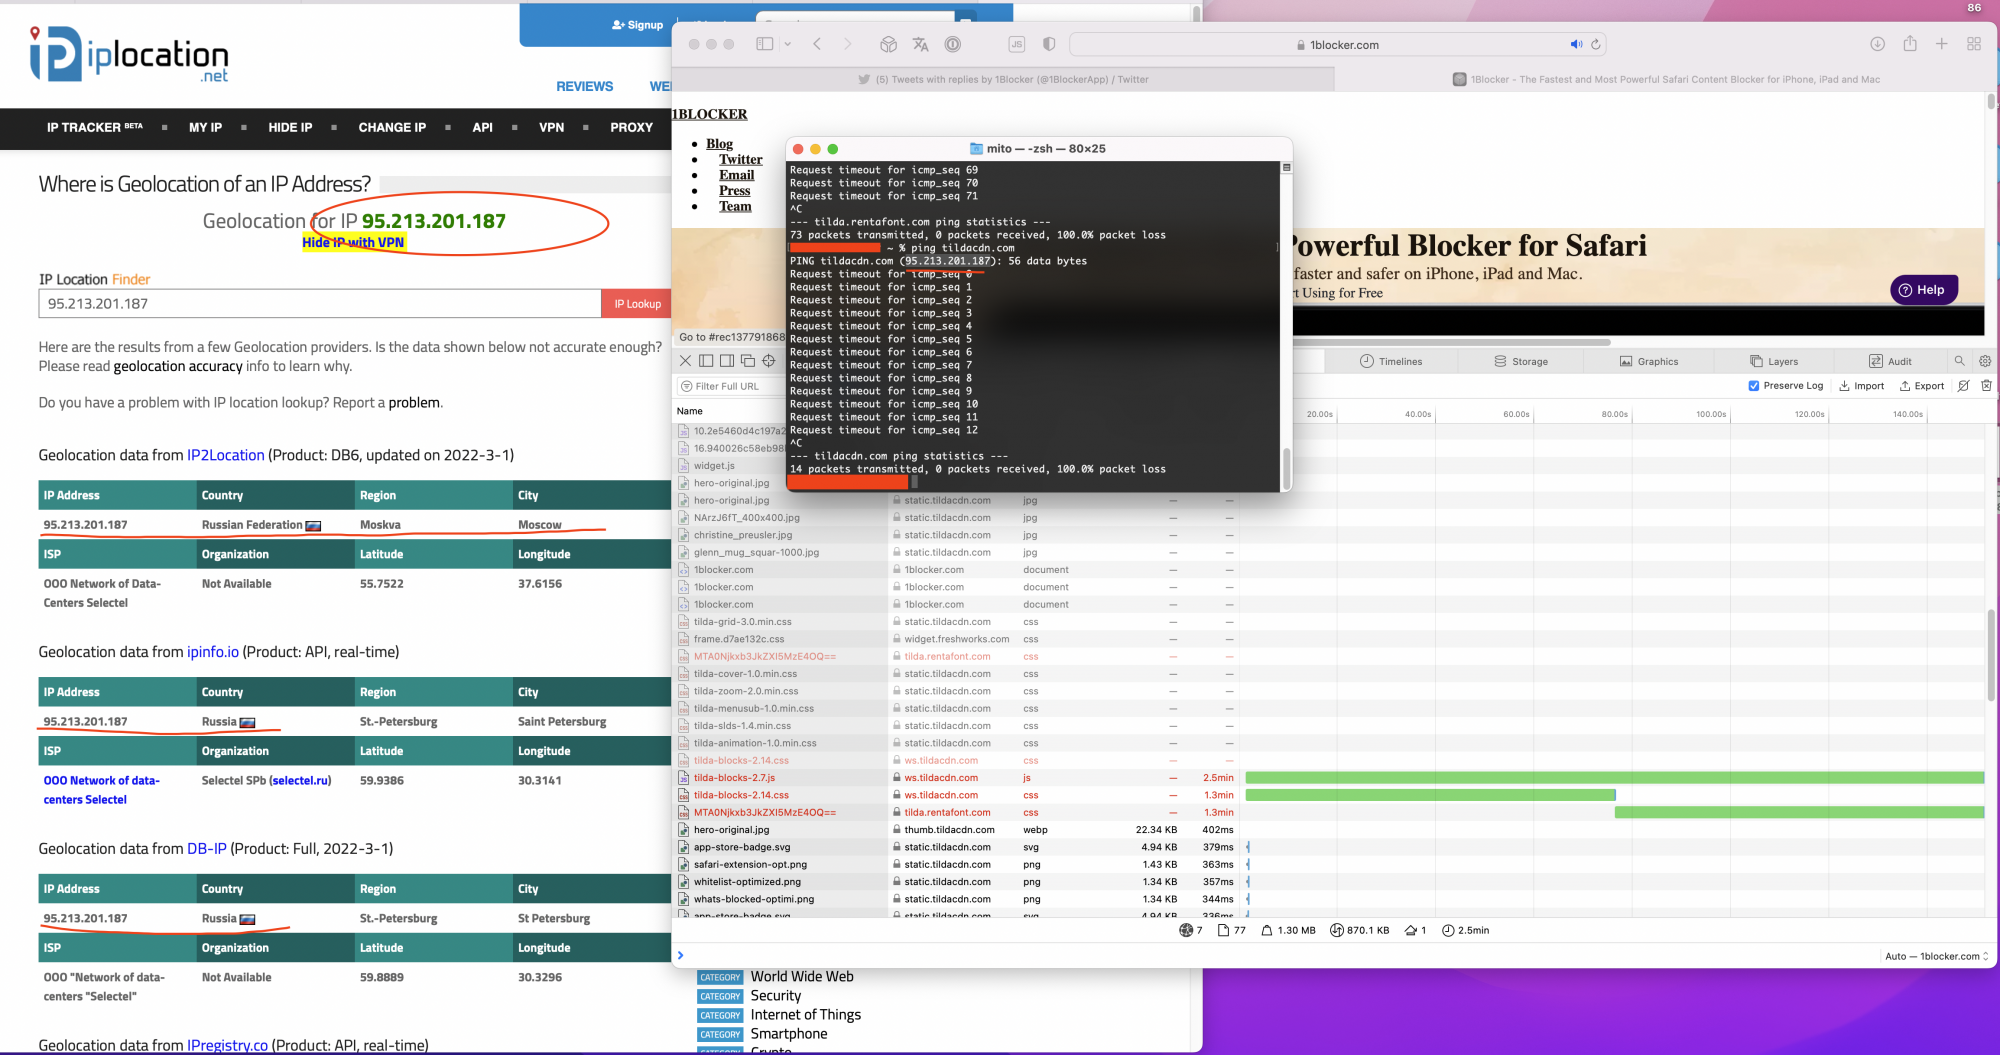Click the console prompt chevron in Web Inspector
This screenshot has height=1055, width=2000.
[681, 955]
